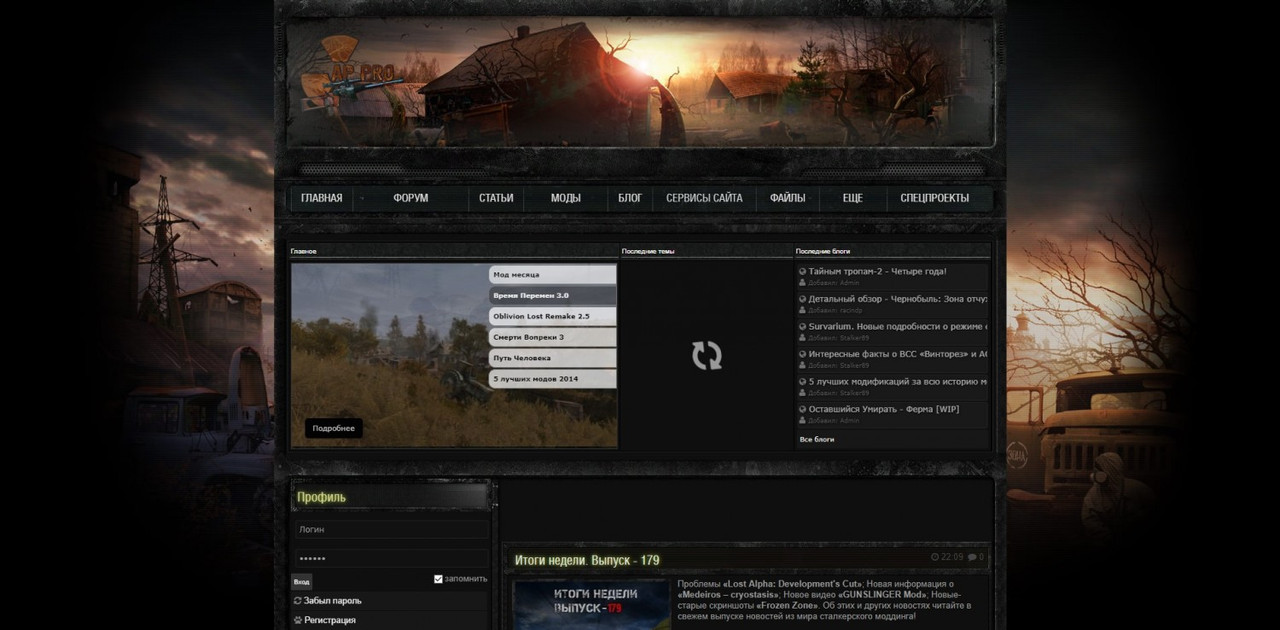Screen dimensions: 1280x630
Task: Click the Последние темы heading
Action: tap(648, 251)
